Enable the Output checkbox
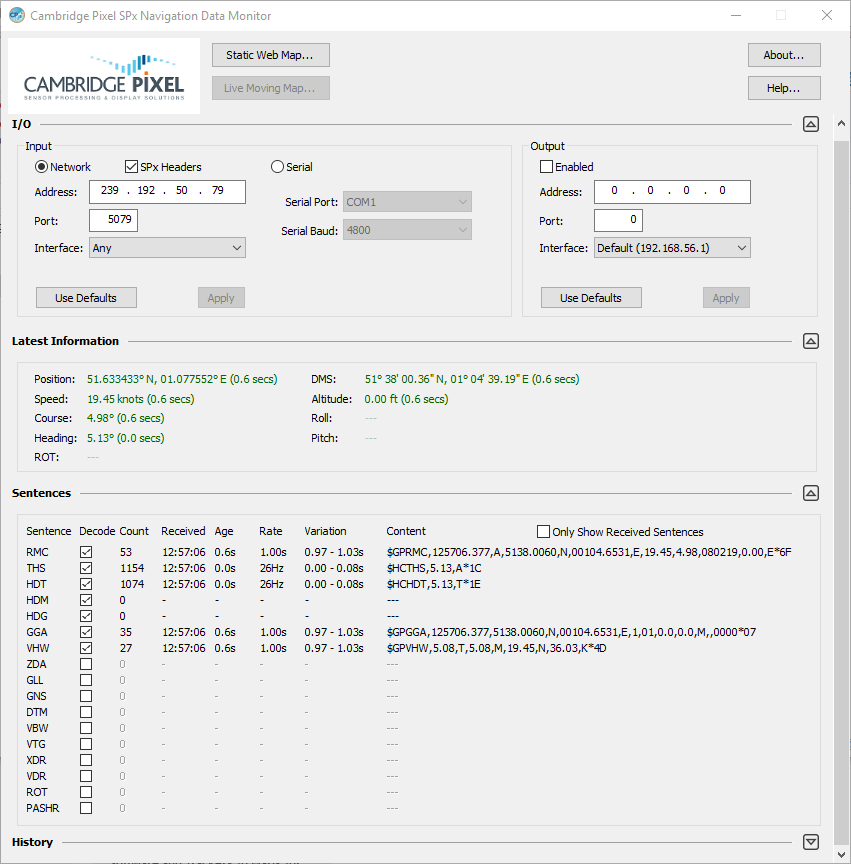Screen dimensions: 851x864 [546, 167]
